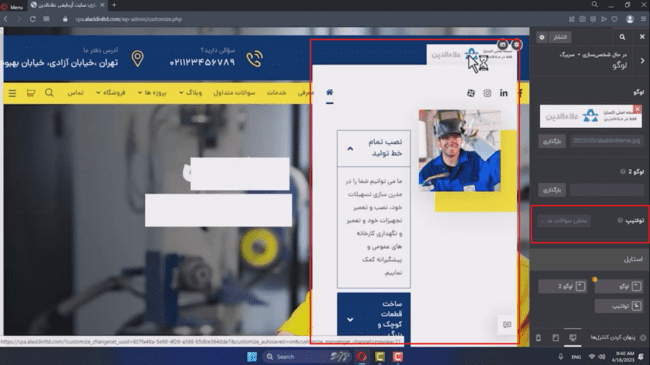Click the ENG language indicator in tray
This screenshot has width=650, height=365.
[576, 357]
